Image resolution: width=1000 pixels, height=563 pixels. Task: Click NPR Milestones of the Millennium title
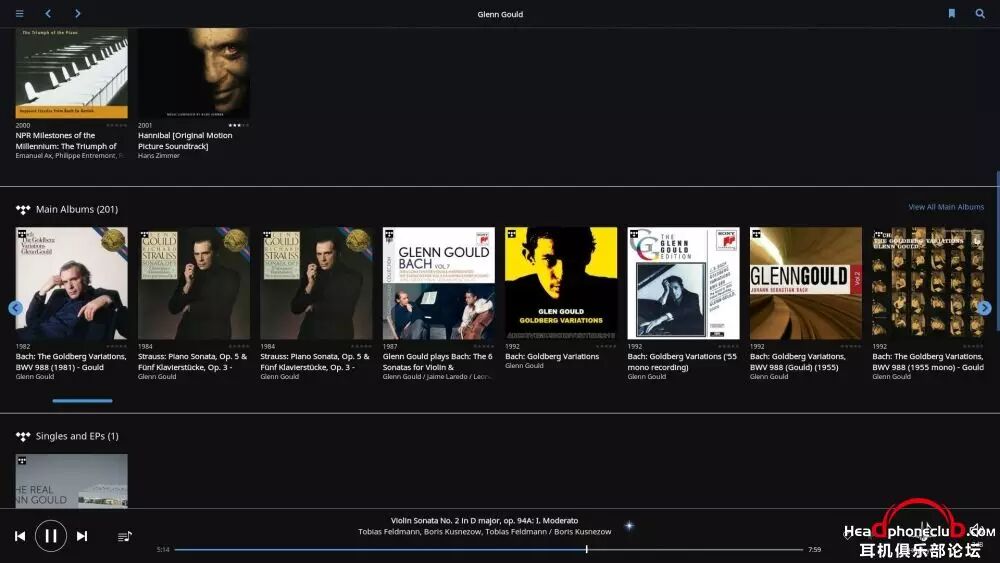tap(66, 141)
